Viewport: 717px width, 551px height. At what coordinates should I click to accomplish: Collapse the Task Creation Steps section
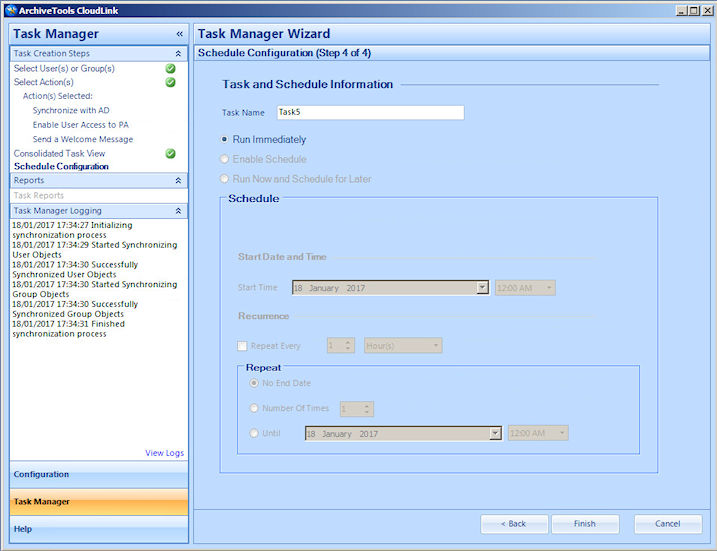pos(178,53)
